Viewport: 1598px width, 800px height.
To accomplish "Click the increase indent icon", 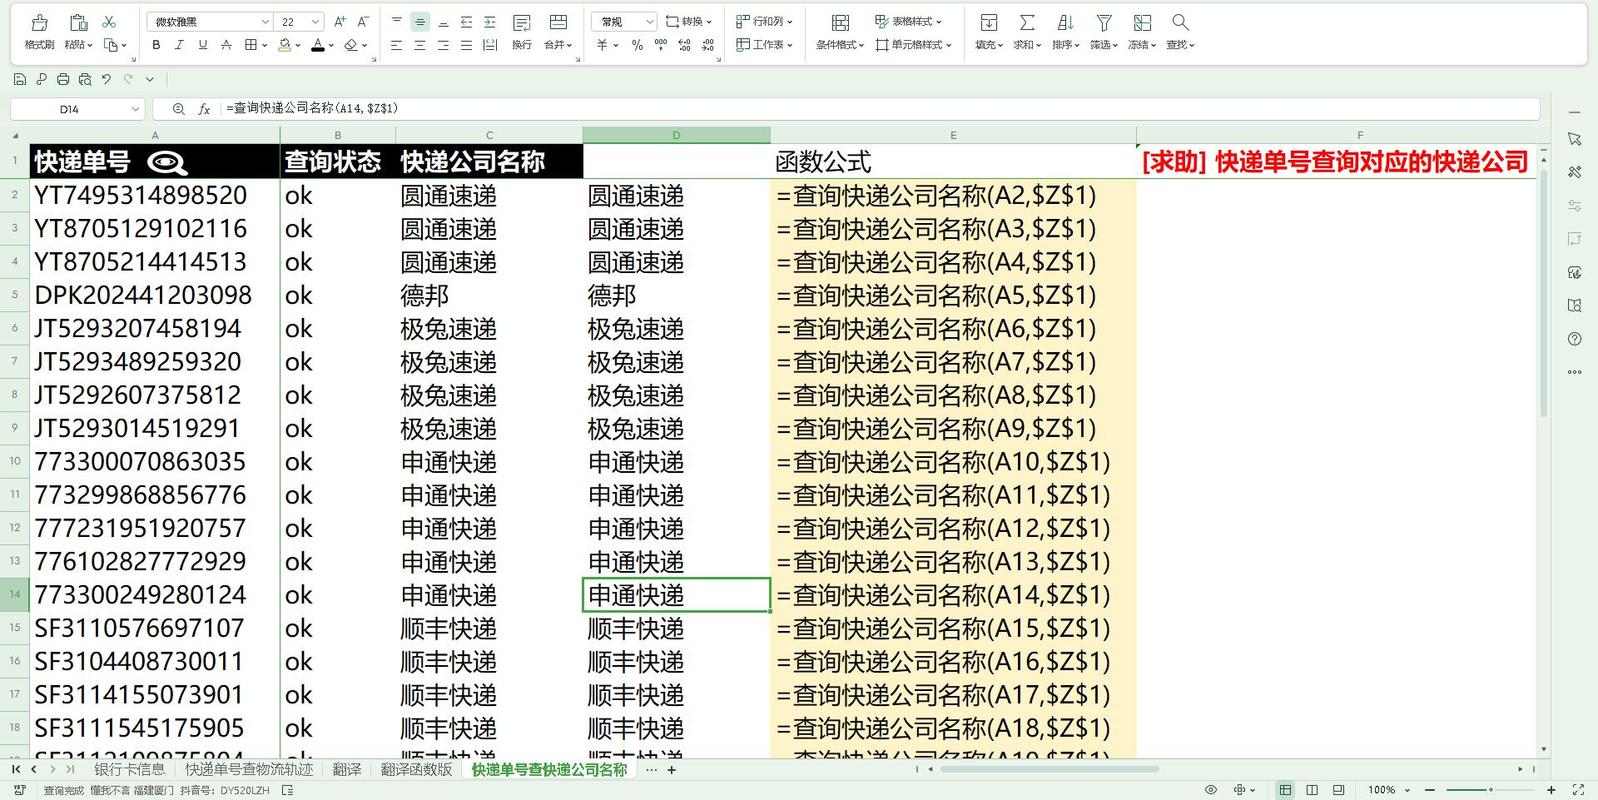I will tap(490, 22).
